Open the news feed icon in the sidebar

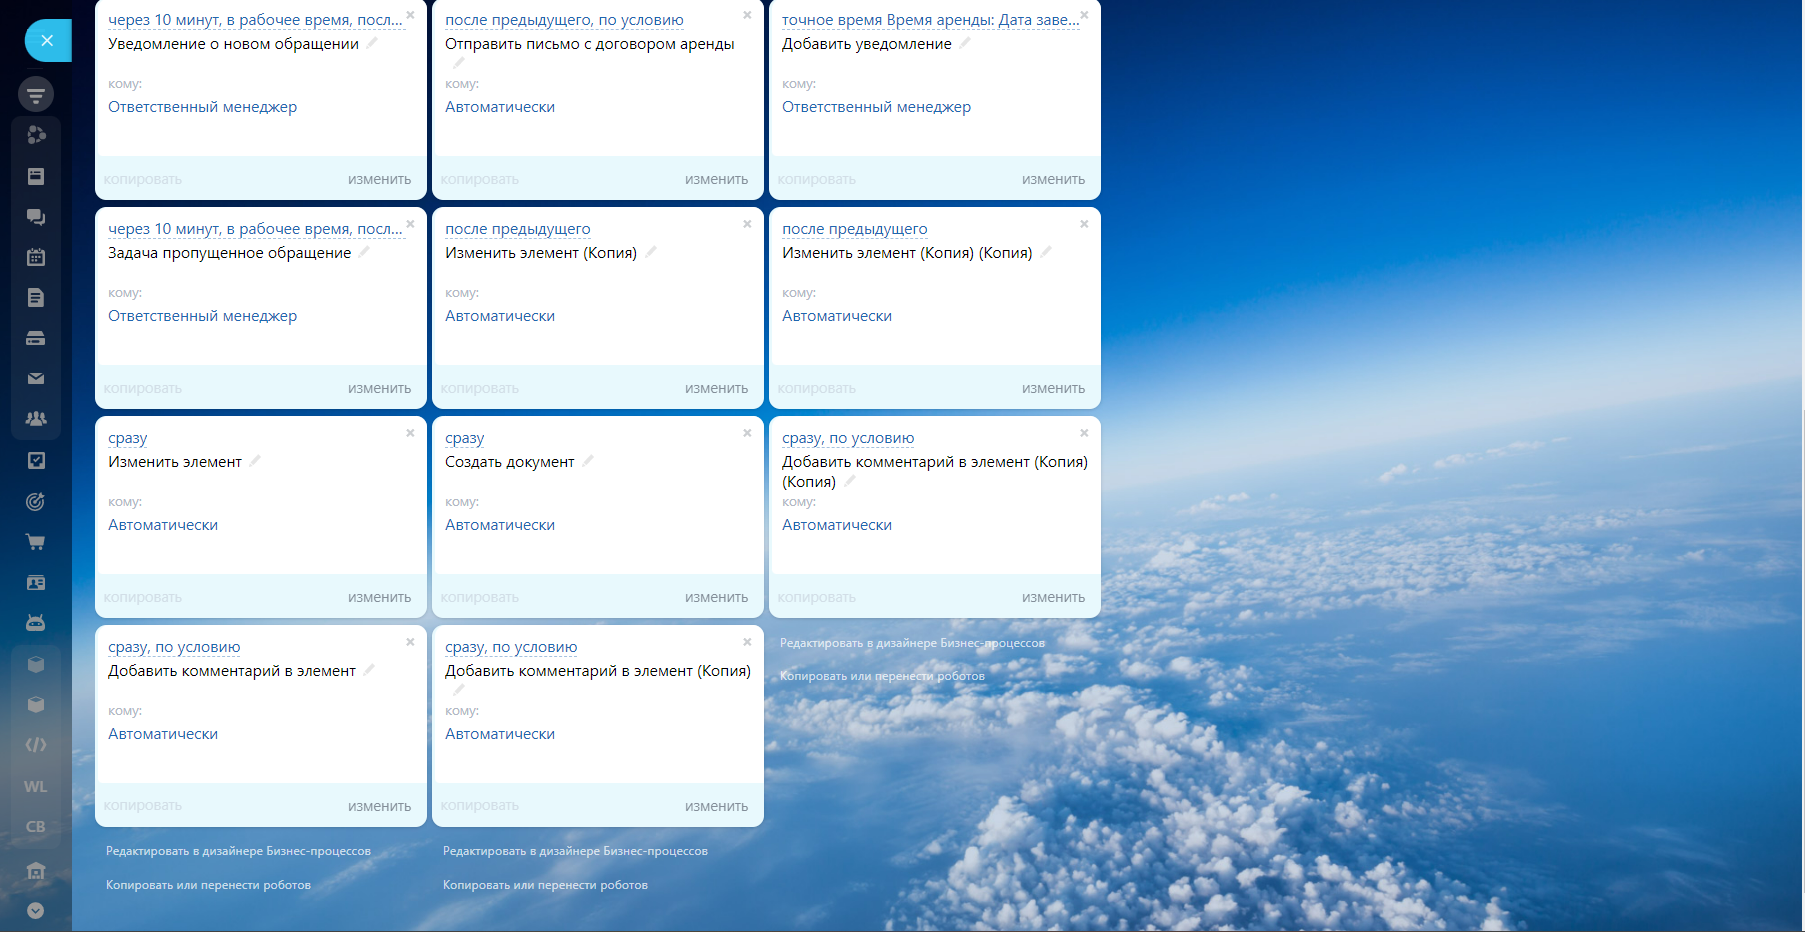pyautogui.click(x=36, y=176)
